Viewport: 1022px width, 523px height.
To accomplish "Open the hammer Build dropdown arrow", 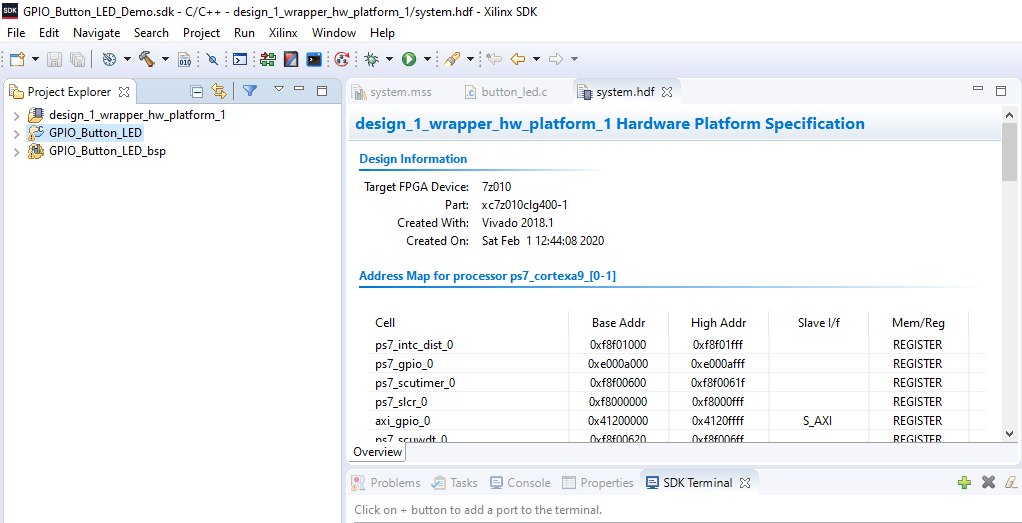I will coord(166,59).
